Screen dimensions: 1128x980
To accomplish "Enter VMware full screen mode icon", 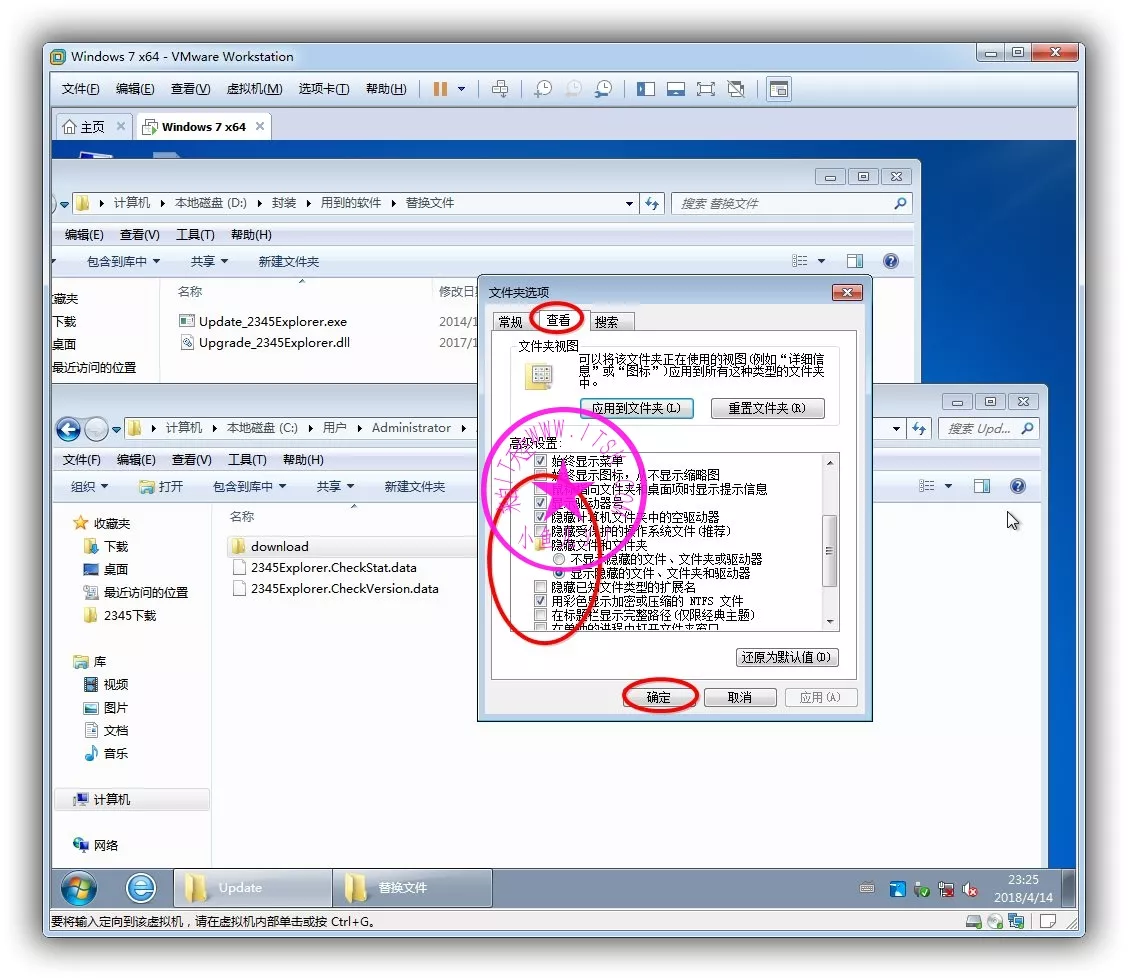I will click(x=706, y=89).
